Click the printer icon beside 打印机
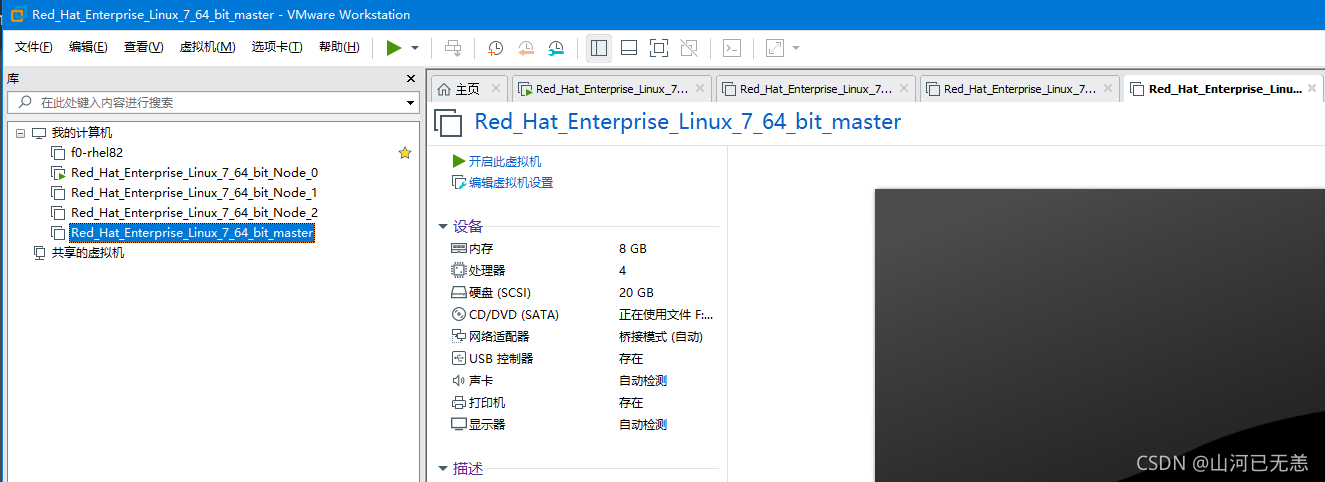 (459, 403)
